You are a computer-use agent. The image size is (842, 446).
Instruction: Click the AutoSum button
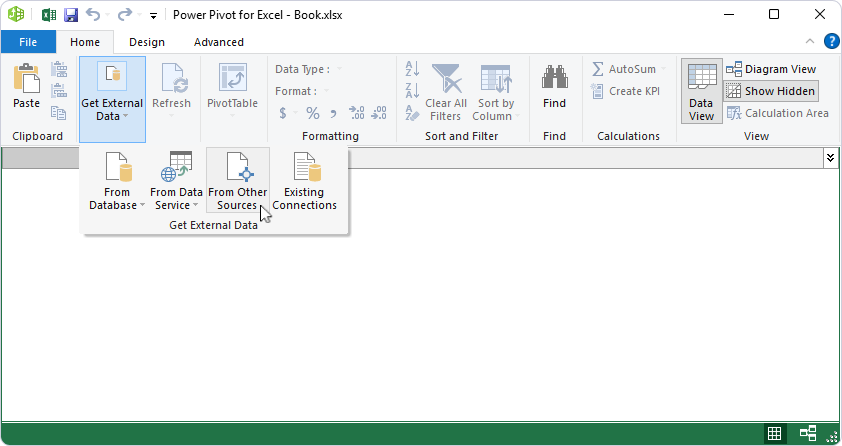tap(625, 69)
